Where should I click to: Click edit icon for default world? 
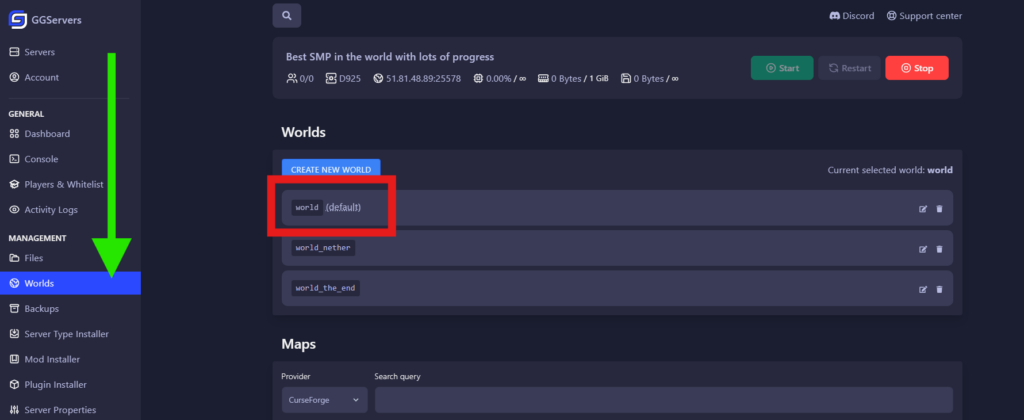[923, 208]
